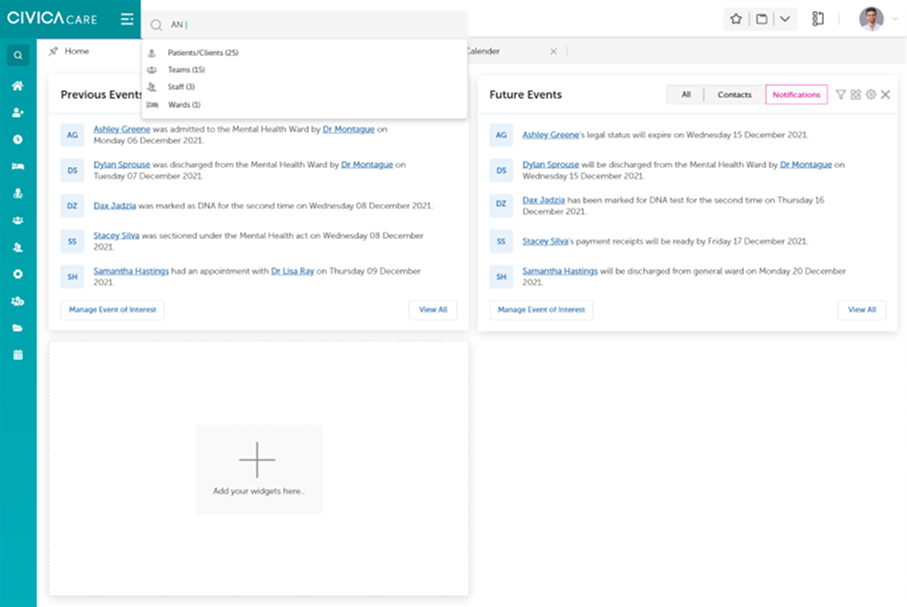Open the workflow pathway icon in top bar
Viewport: 907px width, 607px height.
click(x=817, y=19)
